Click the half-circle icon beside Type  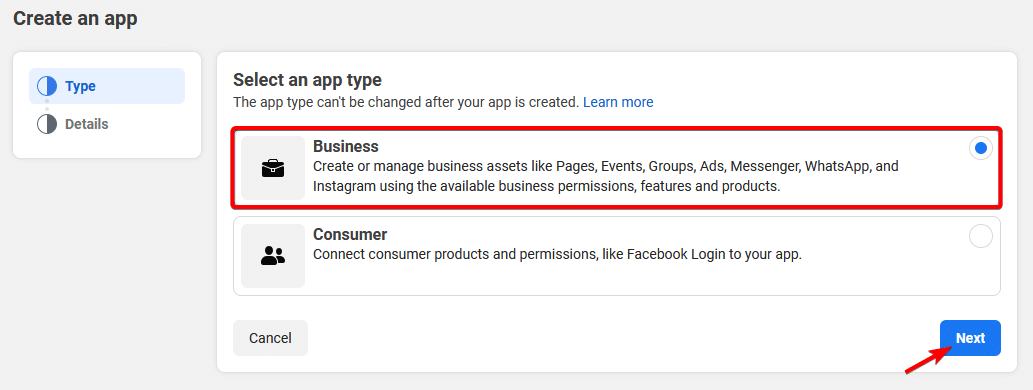47,86
